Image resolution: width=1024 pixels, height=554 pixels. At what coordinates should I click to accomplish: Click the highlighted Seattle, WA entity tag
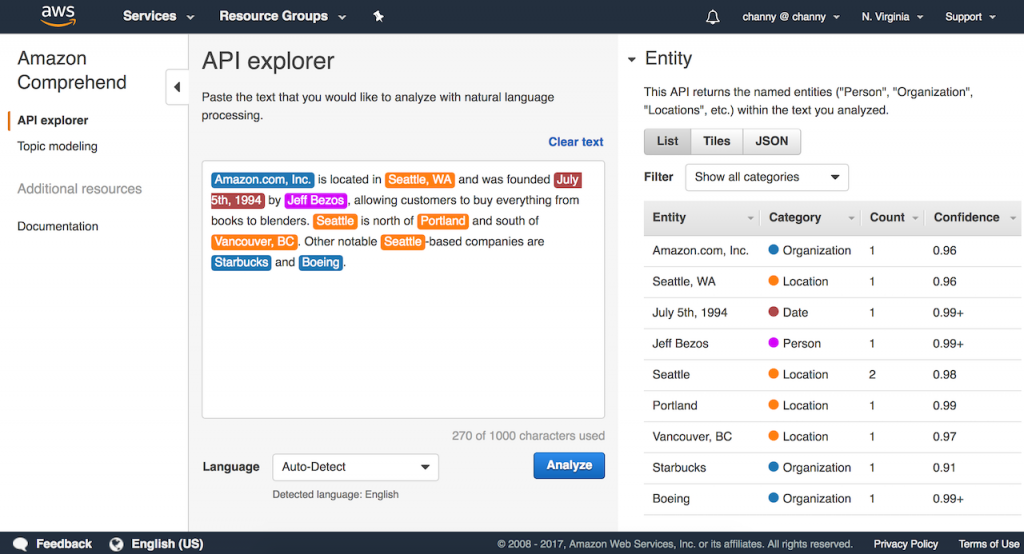tap(419, 180)
